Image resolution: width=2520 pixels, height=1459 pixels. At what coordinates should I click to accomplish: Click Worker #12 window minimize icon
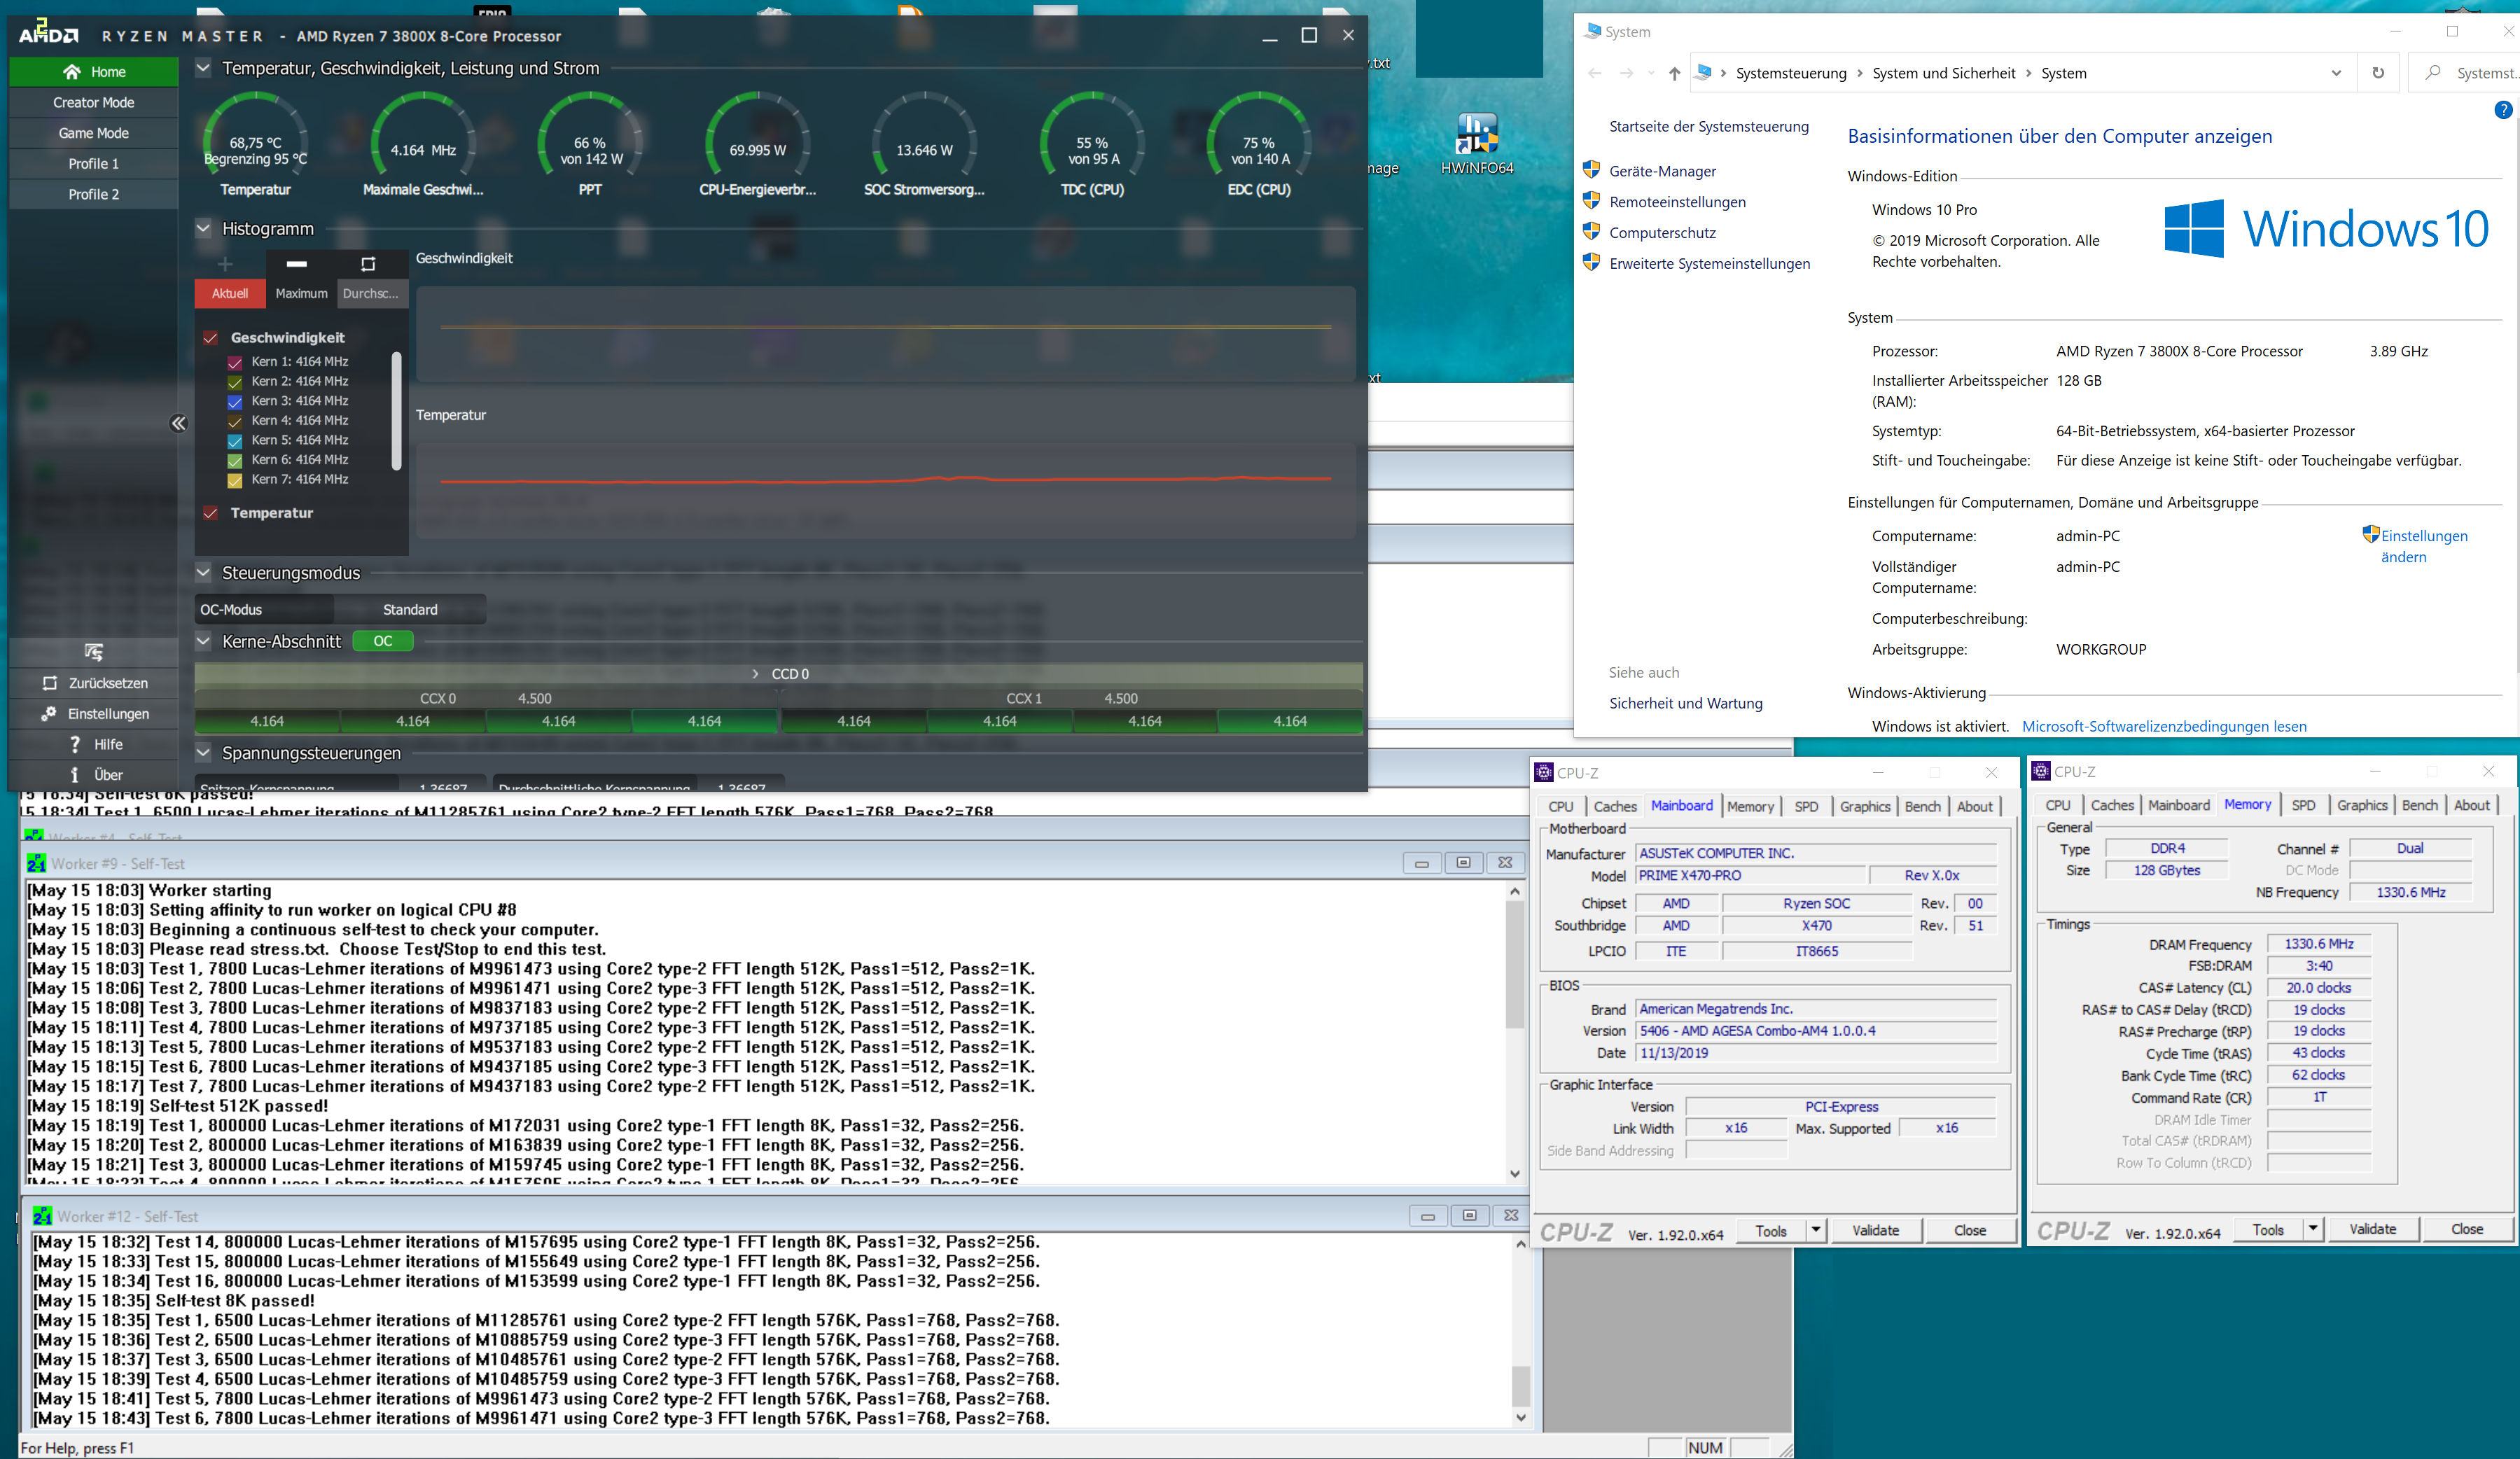tap(1428, 1216)
